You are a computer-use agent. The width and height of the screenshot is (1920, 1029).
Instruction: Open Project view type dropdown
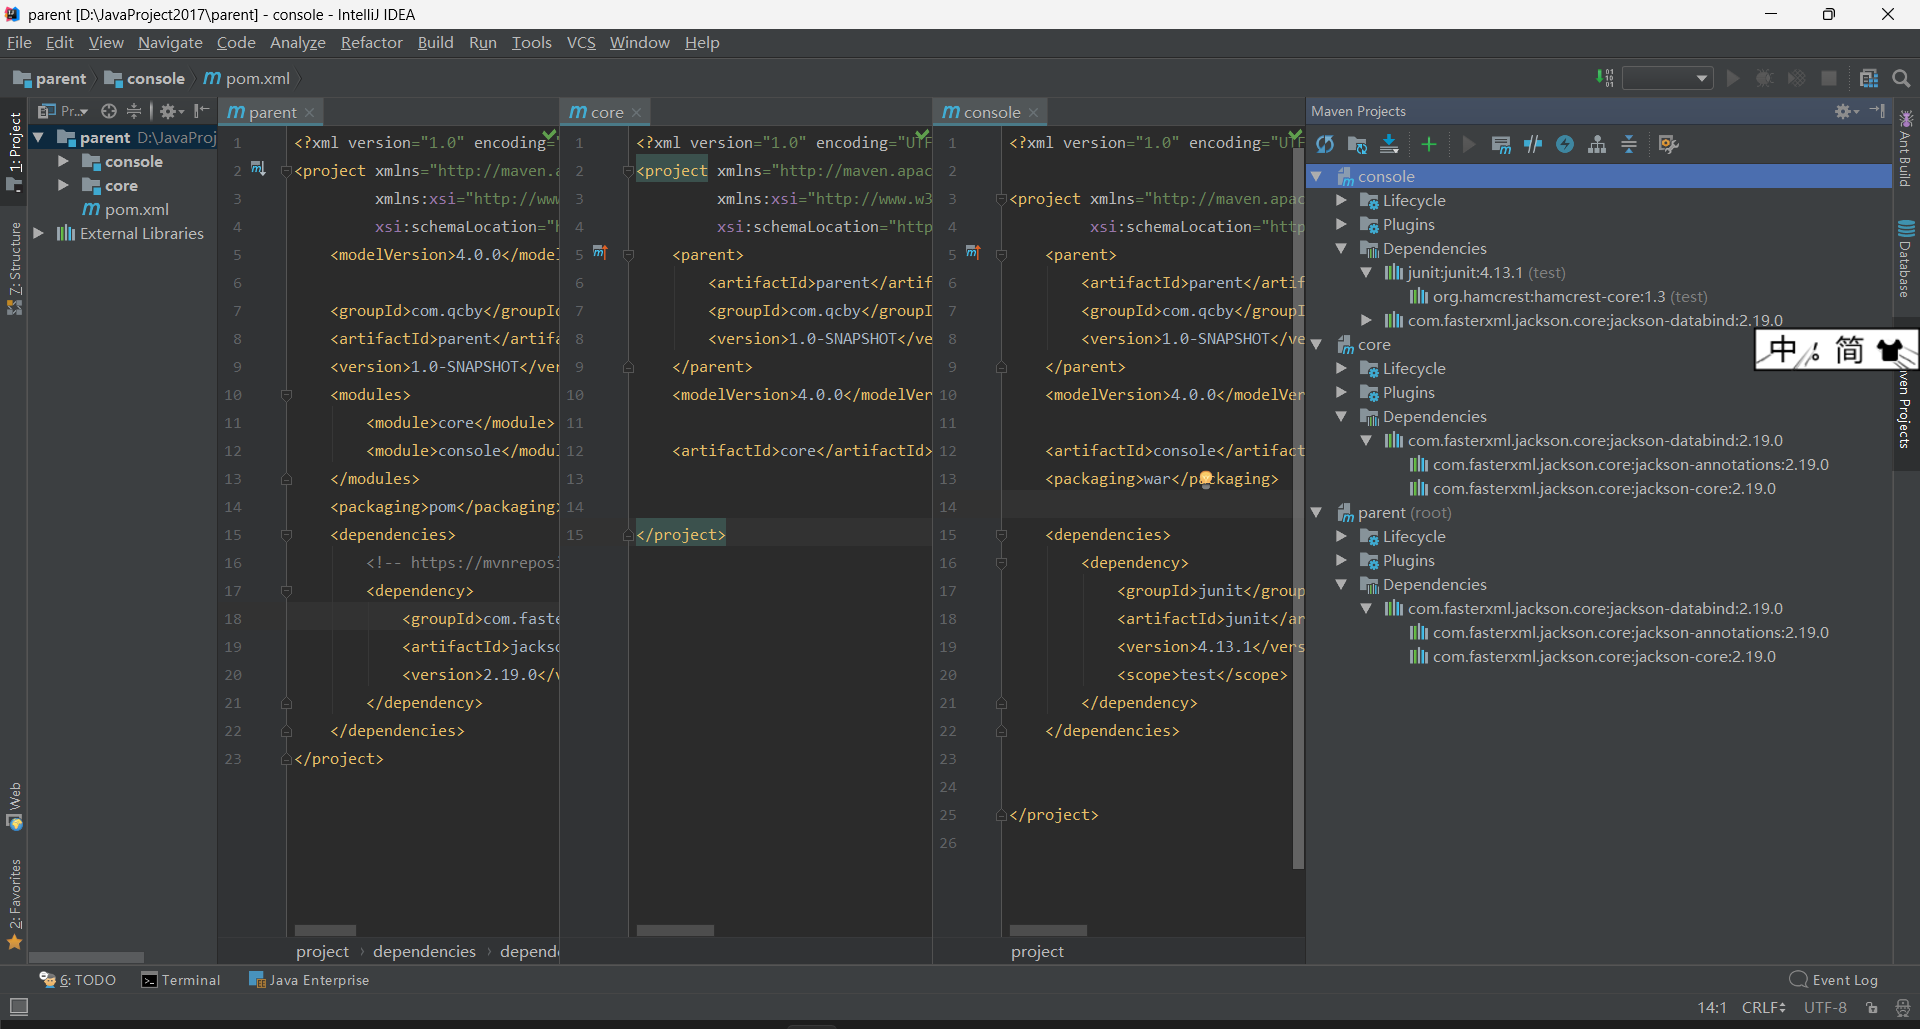(63, 111)
